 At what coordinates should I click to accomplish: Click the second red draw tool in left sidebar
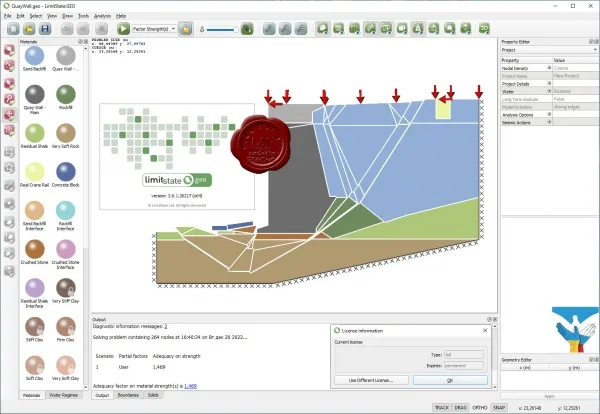click(x=10, y=66)
